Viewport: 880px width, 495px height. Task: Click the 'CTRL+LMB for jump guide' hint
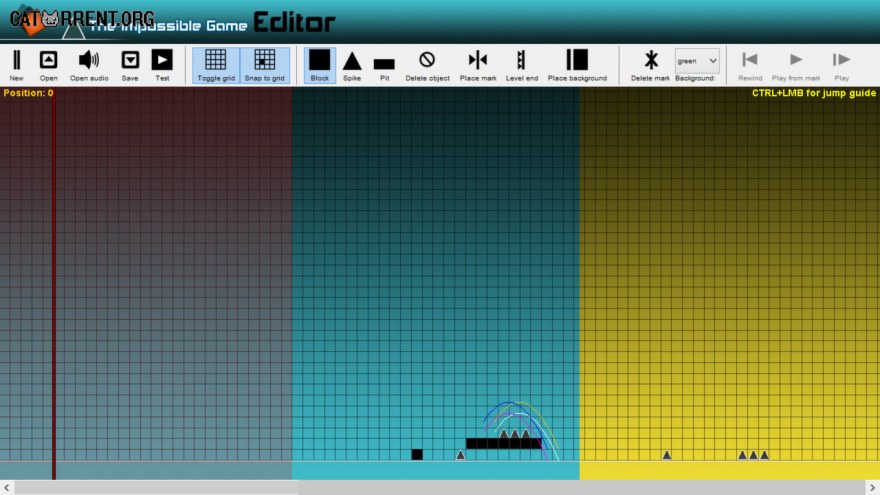[x=814, y=93]
